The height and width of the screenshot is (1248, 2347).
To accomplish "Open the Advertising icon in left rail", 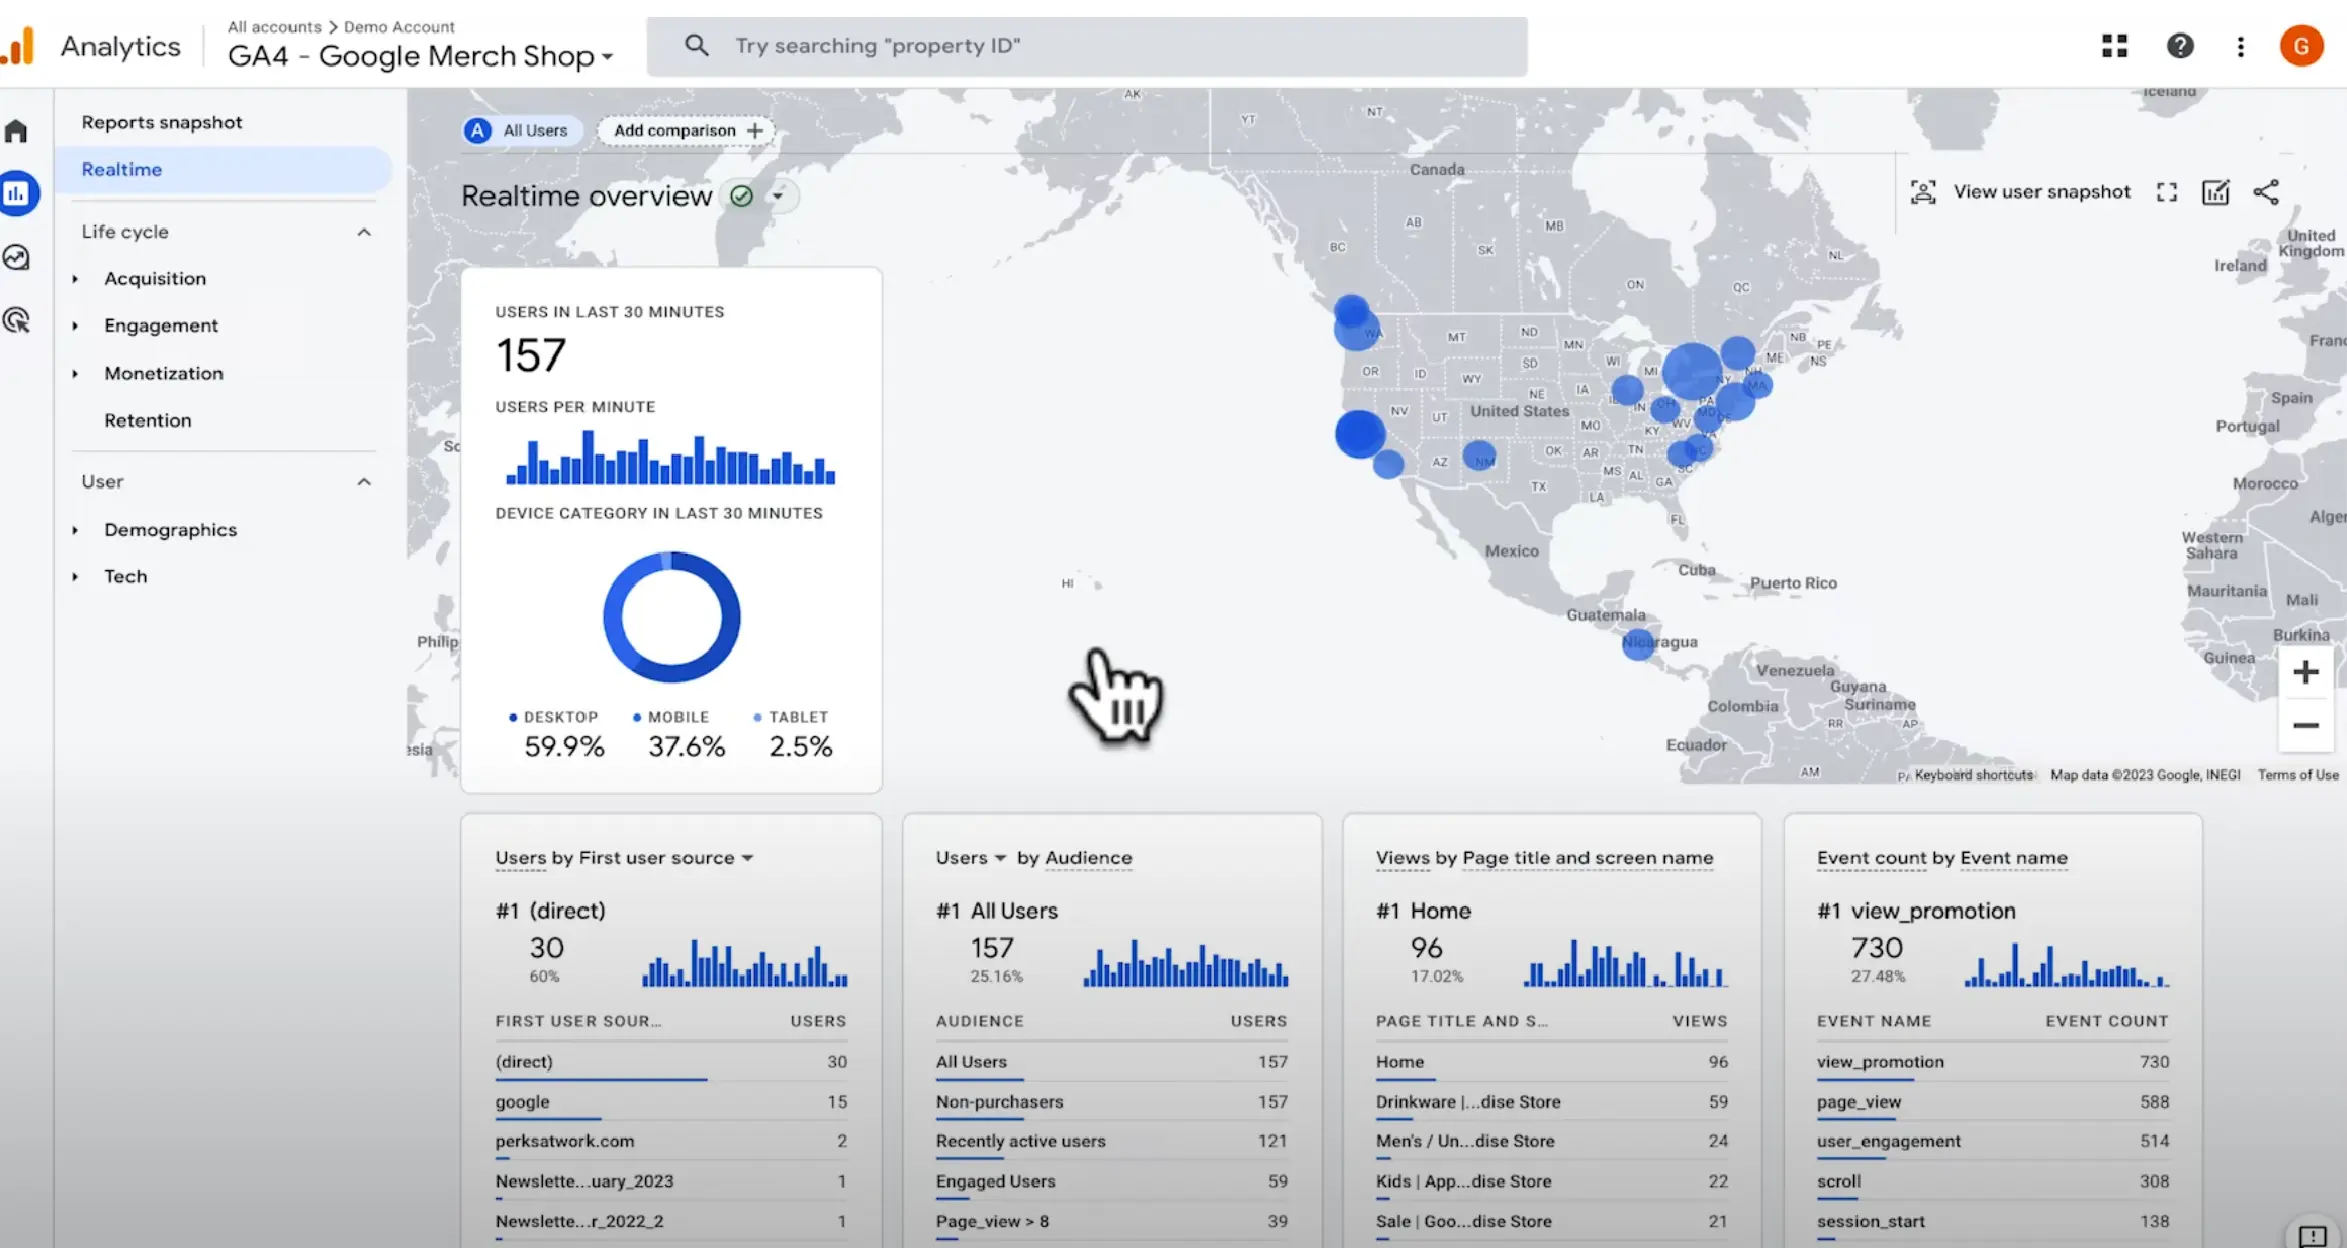I will pos(16,320).
